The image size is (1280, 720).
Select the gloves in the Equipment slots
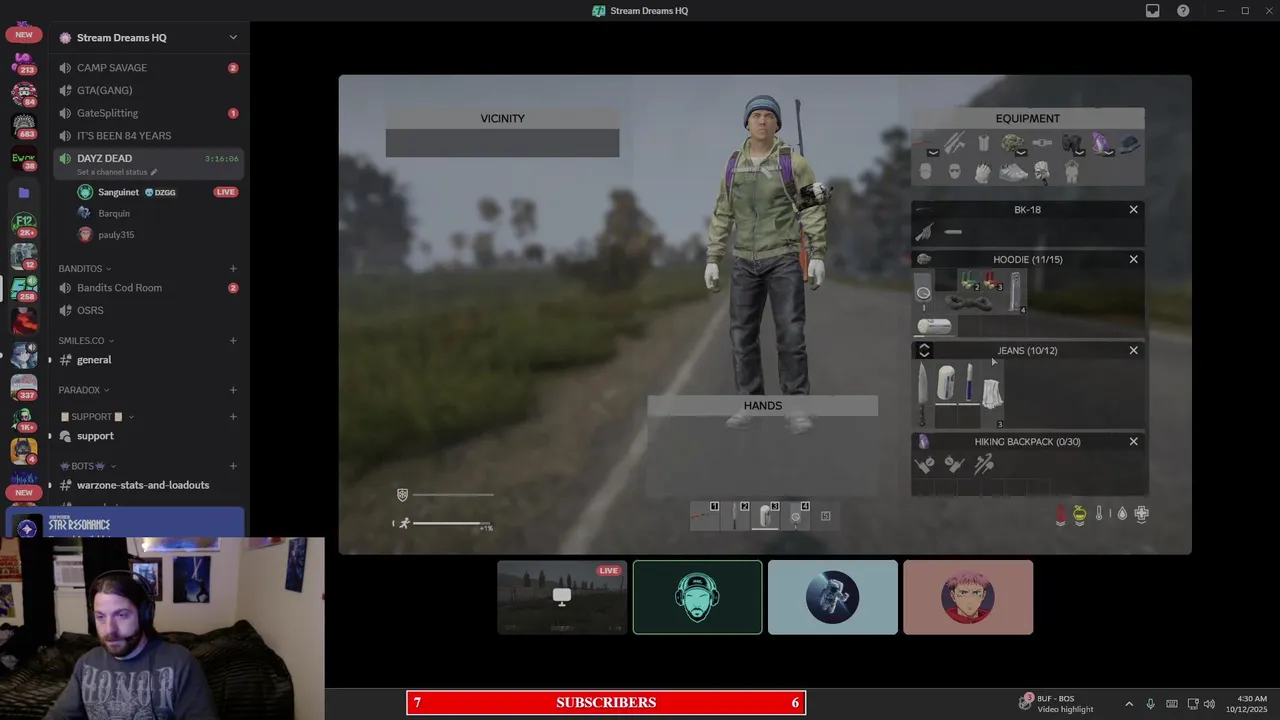tap(983, 172)
